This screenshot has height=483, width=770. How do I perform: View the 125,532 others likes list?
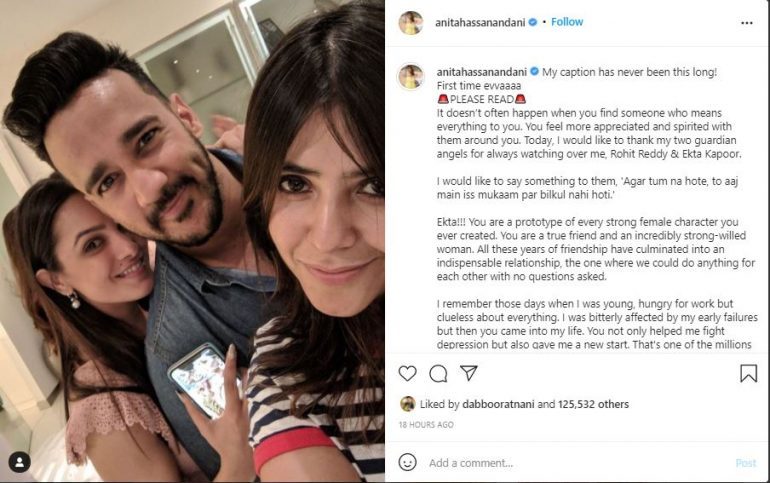(x=593, y=404)
